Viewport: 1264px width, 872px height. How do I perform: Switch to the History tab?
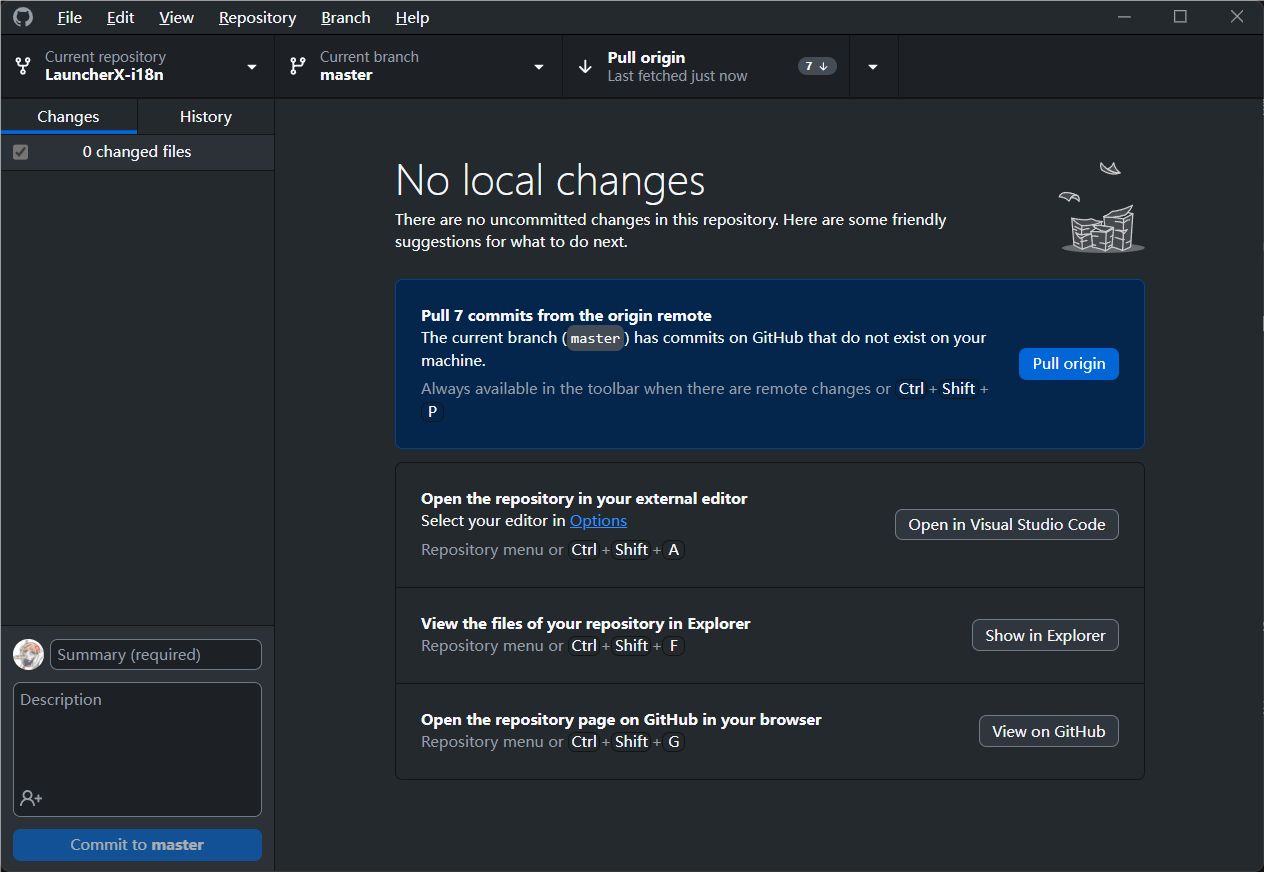206,117
